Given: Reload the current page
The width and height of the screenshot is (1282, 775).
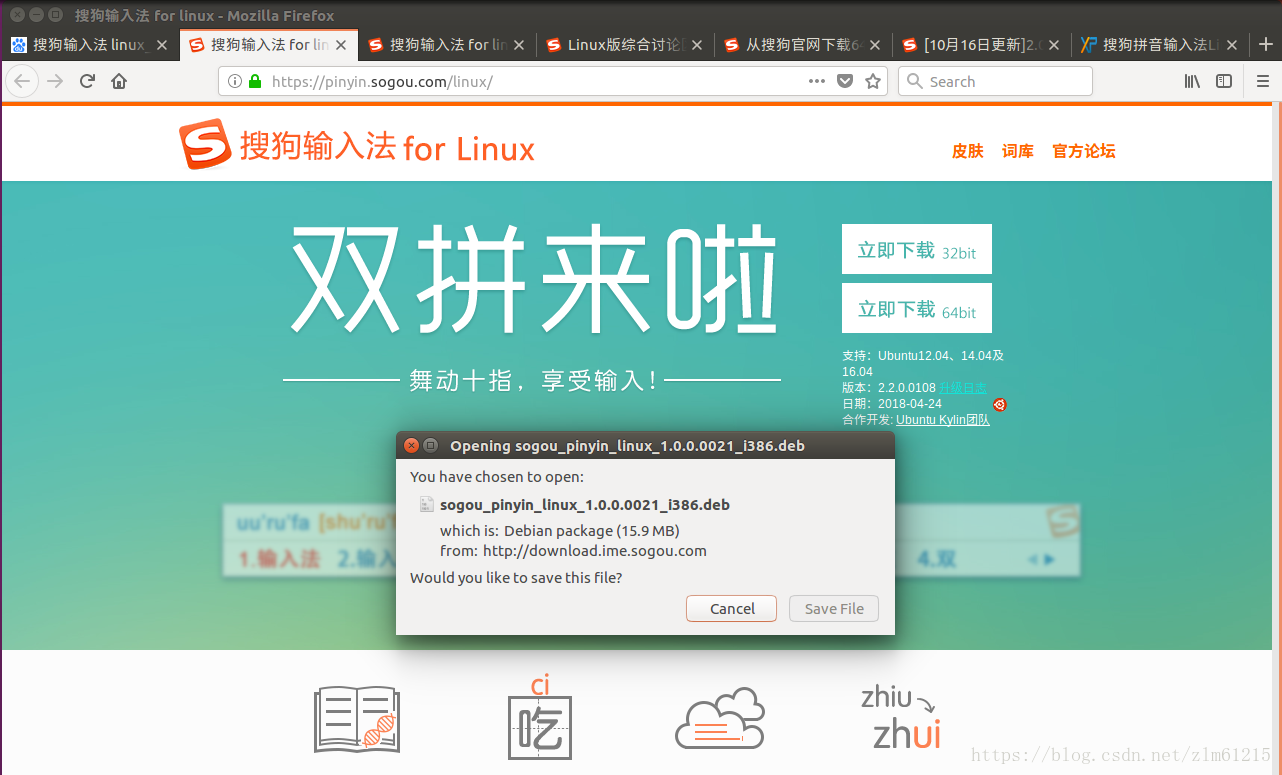Looking at the screenshot, I should pos(87,81).
